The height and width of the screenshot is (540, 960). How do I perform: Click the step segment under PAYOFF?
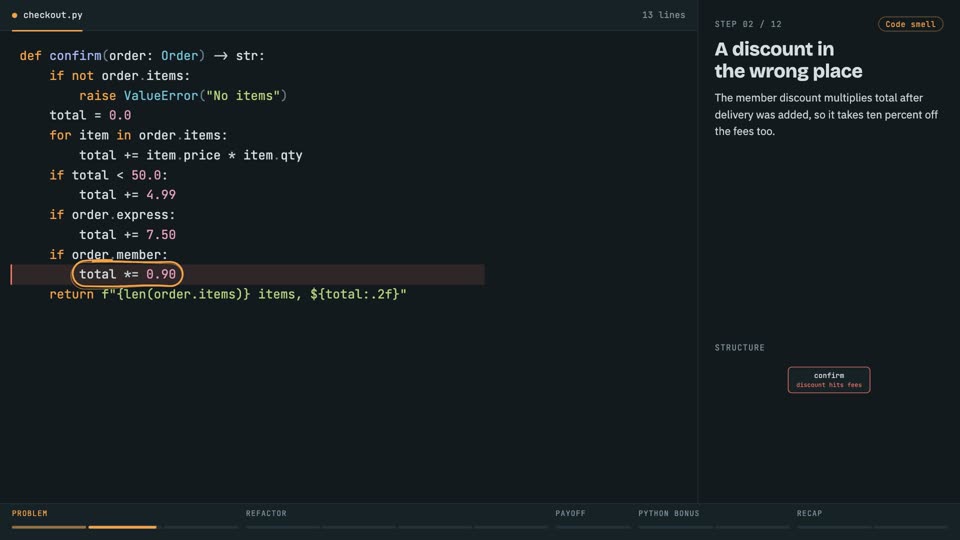(x=593, y=527)
